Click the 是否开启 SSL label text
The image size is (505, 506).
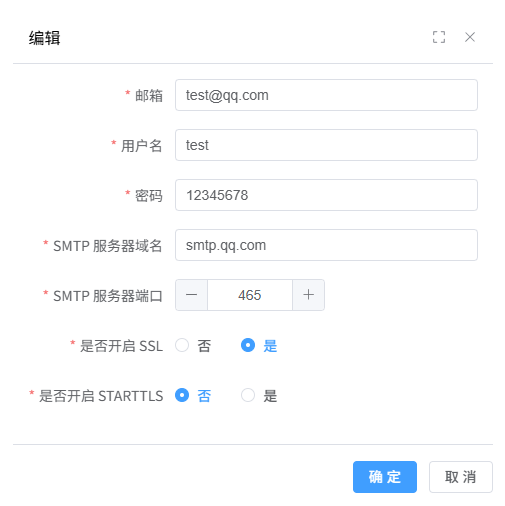[121, 346]
